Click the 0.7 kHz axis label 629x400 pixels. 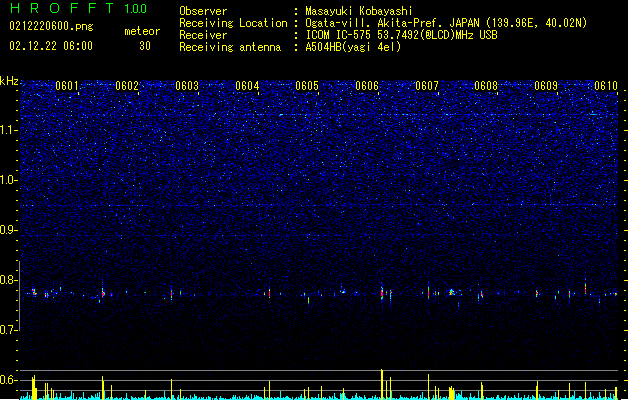click(9, 330)
